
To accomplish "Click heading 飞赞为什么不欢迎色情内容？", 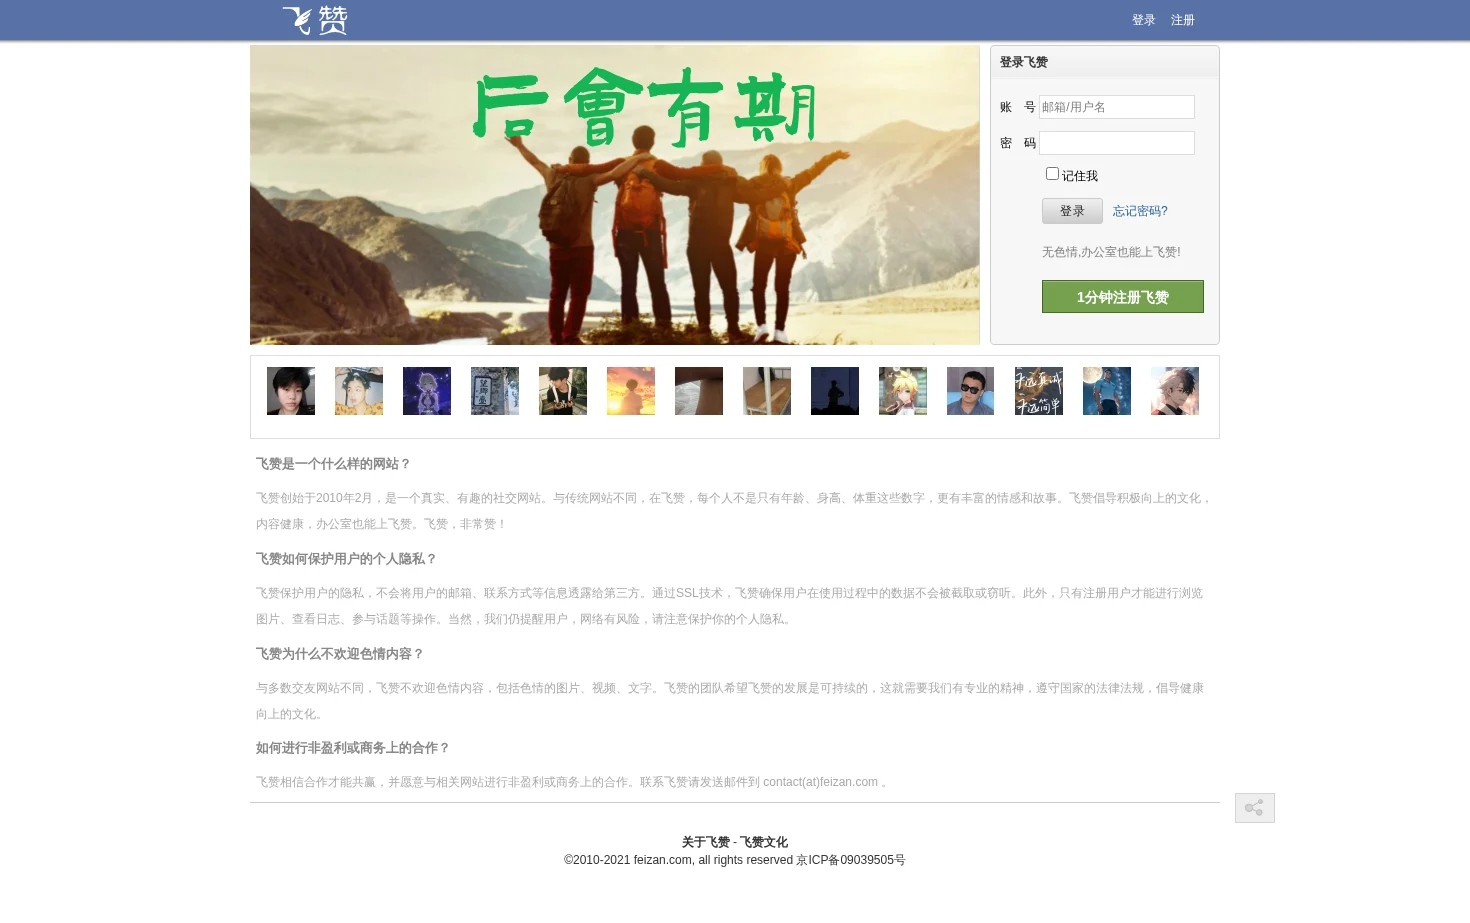I will pos(340,654).
